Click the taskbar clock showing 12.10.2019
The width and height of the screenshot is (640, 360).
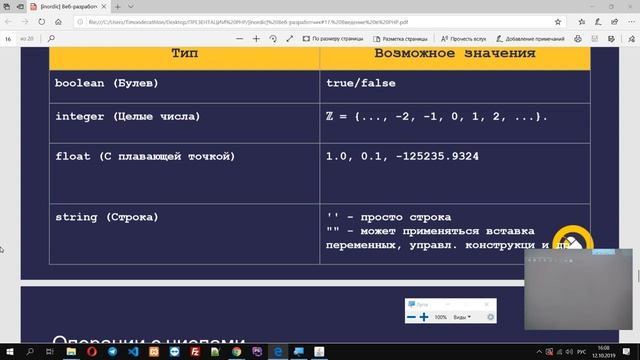click(x=604, y=352)
